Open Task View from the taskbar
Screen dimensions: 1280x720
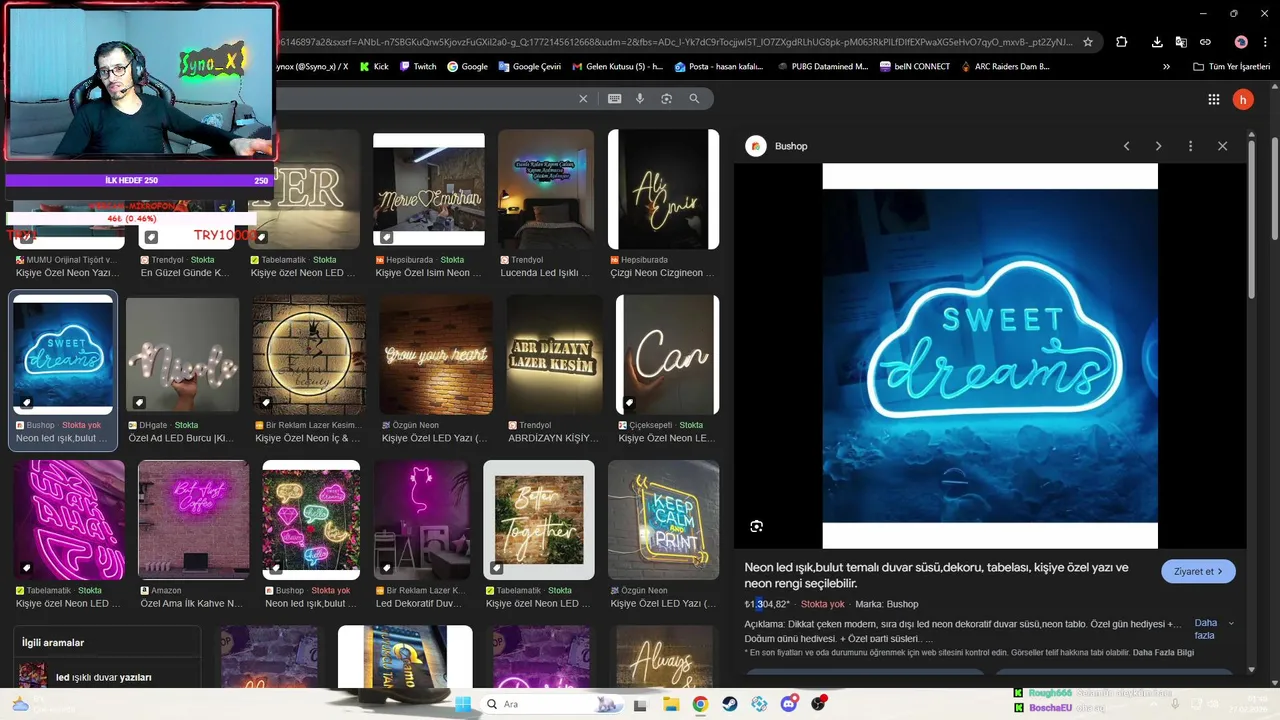pos(641,704)
